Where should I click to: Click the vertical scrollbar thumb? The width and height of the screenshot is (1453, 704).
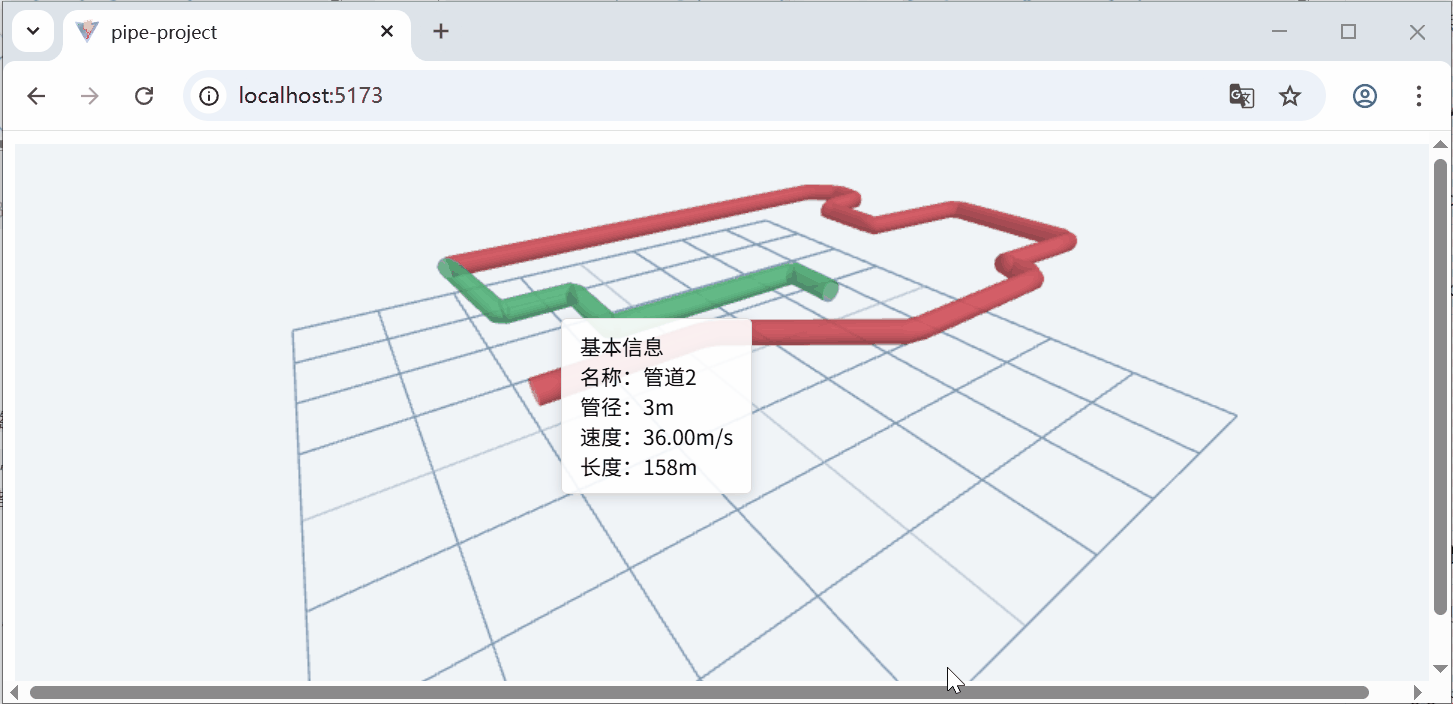1440,386
